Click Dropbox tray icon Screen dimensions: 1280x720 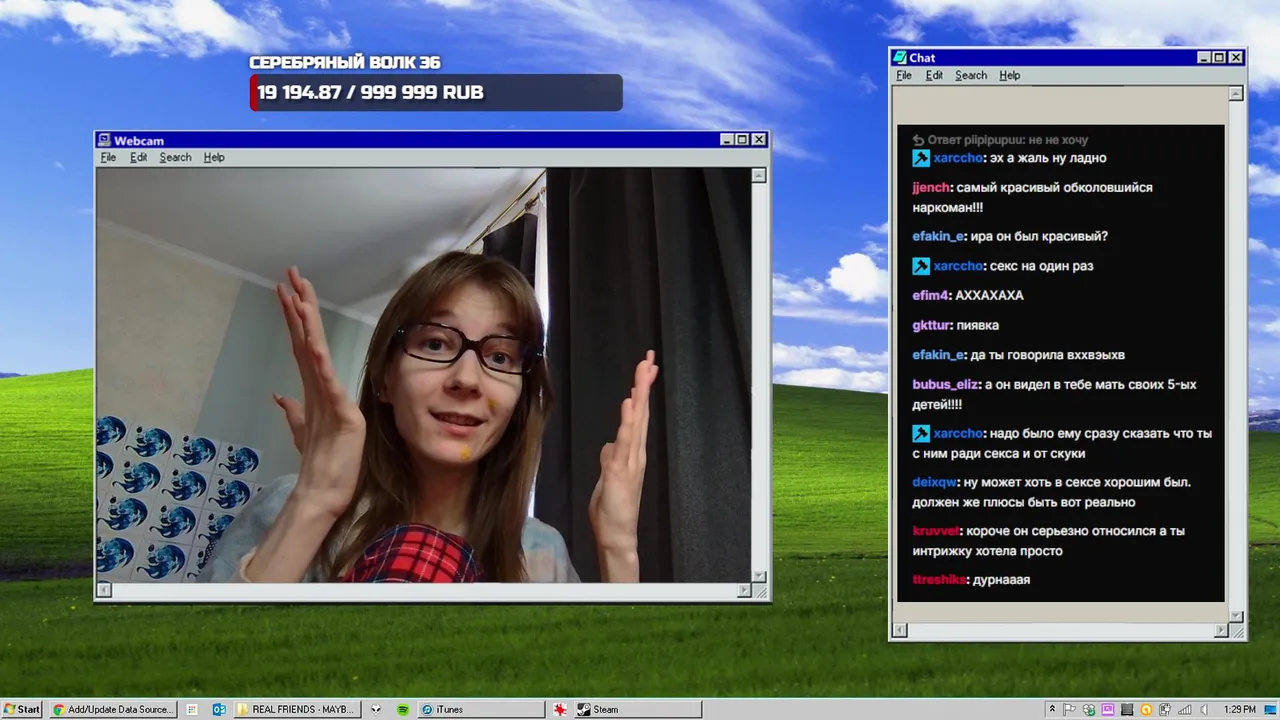pos(1089,709)
